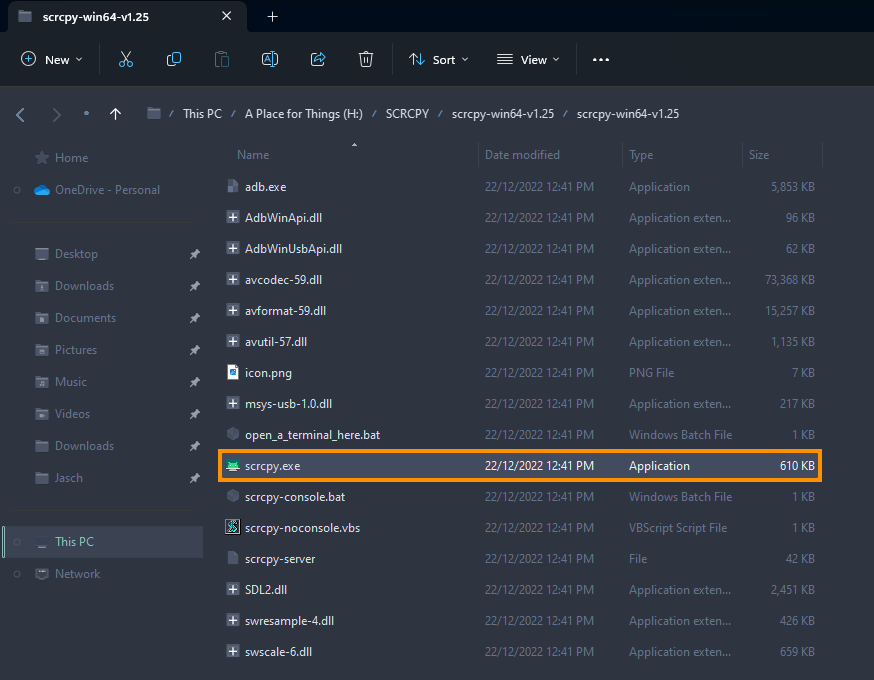The width and height of the screenshot is (874, 680).
Task: Open the Sort dropdown menu
Action: click(439, 60)
